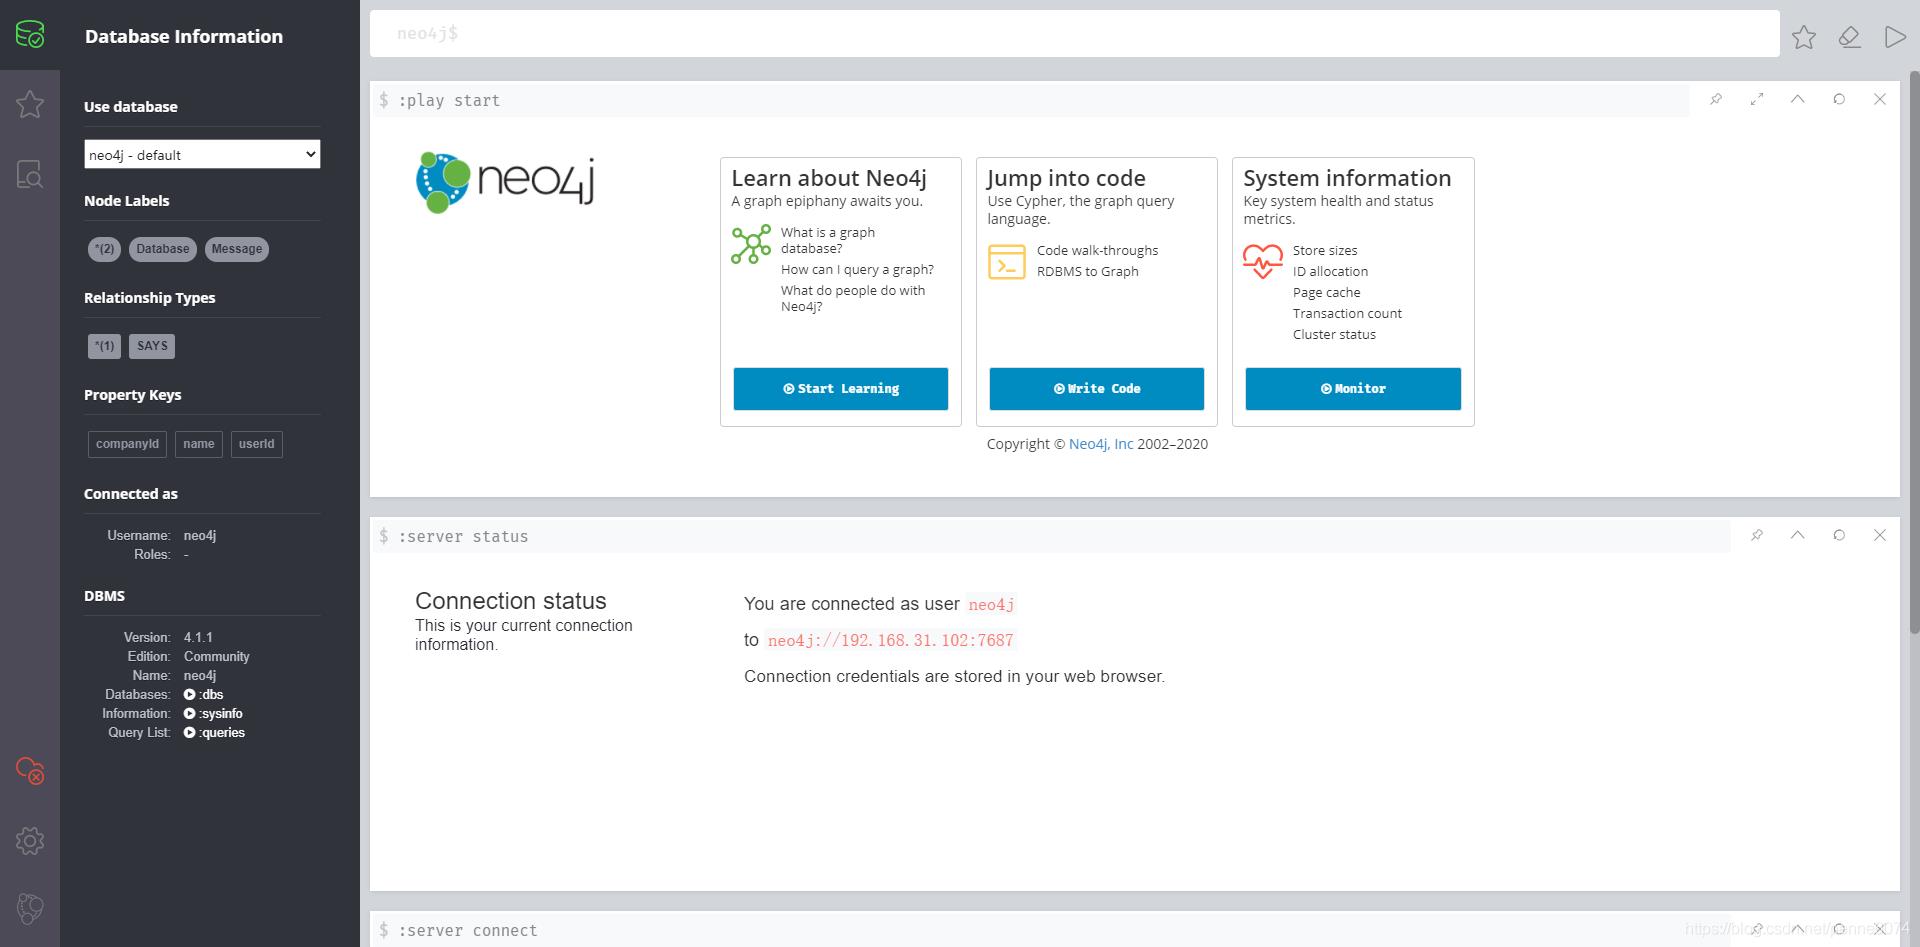Select the *(2) node label

coord(104,249)
